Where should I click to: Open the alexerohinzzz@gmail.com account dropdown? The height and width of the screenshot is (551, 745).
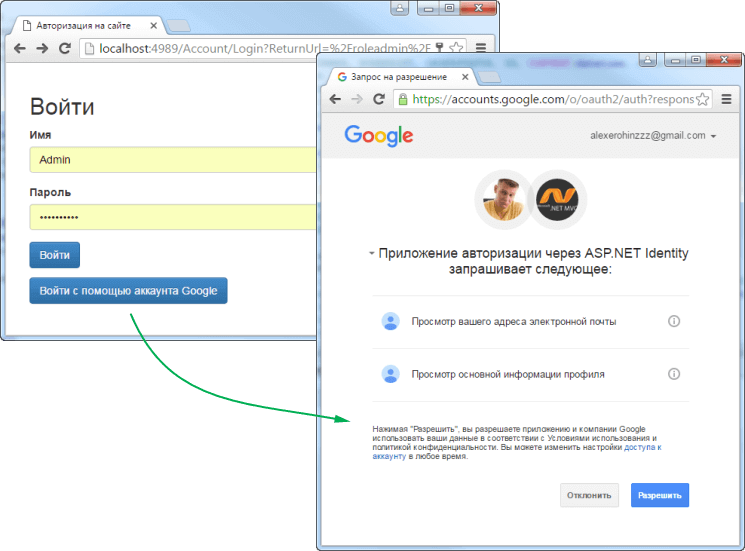click(x=653, y=135)
